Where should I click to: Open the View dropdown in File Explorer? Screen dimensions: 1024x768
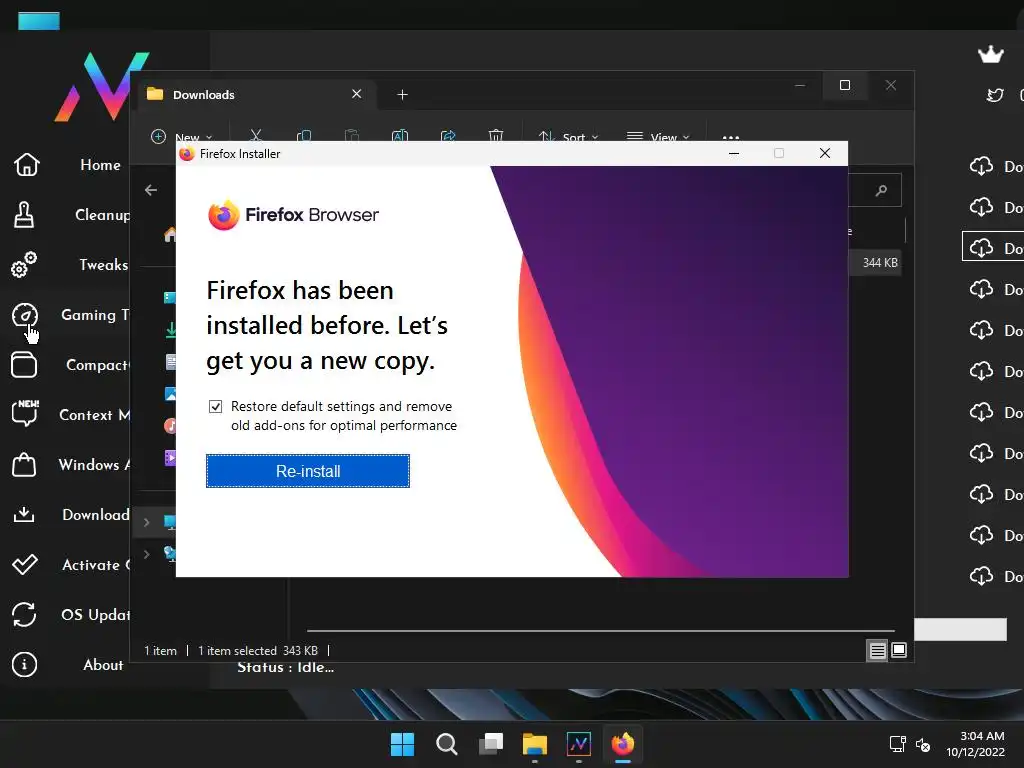[658, 136]
